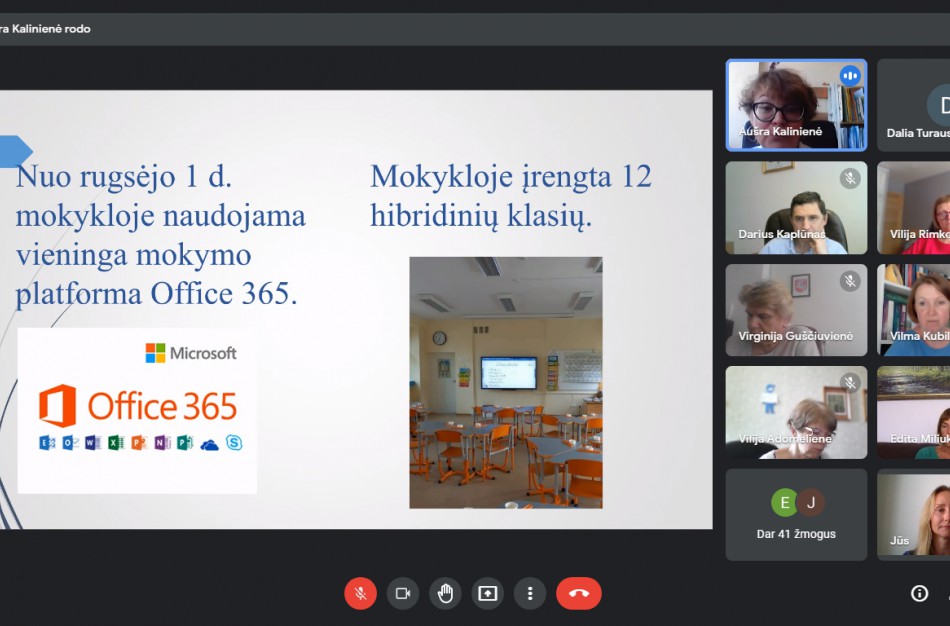The image size is (950, 626).
Task: Raise your hand in the meeting
Action: point(445,593)
